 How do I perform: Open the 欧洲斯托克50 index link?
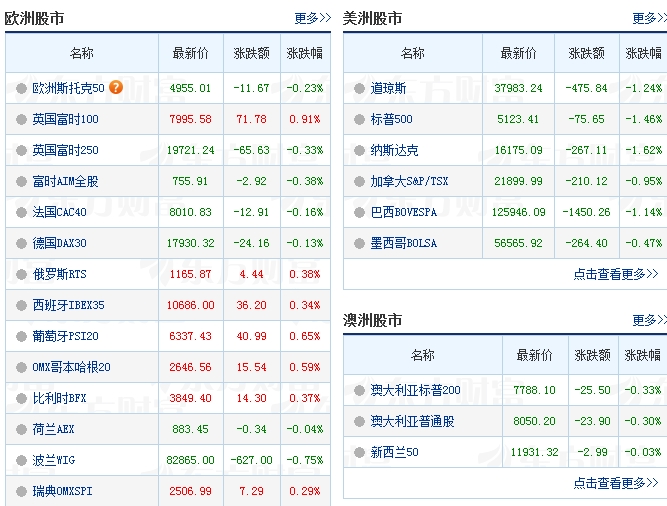[x=68, y=88]
